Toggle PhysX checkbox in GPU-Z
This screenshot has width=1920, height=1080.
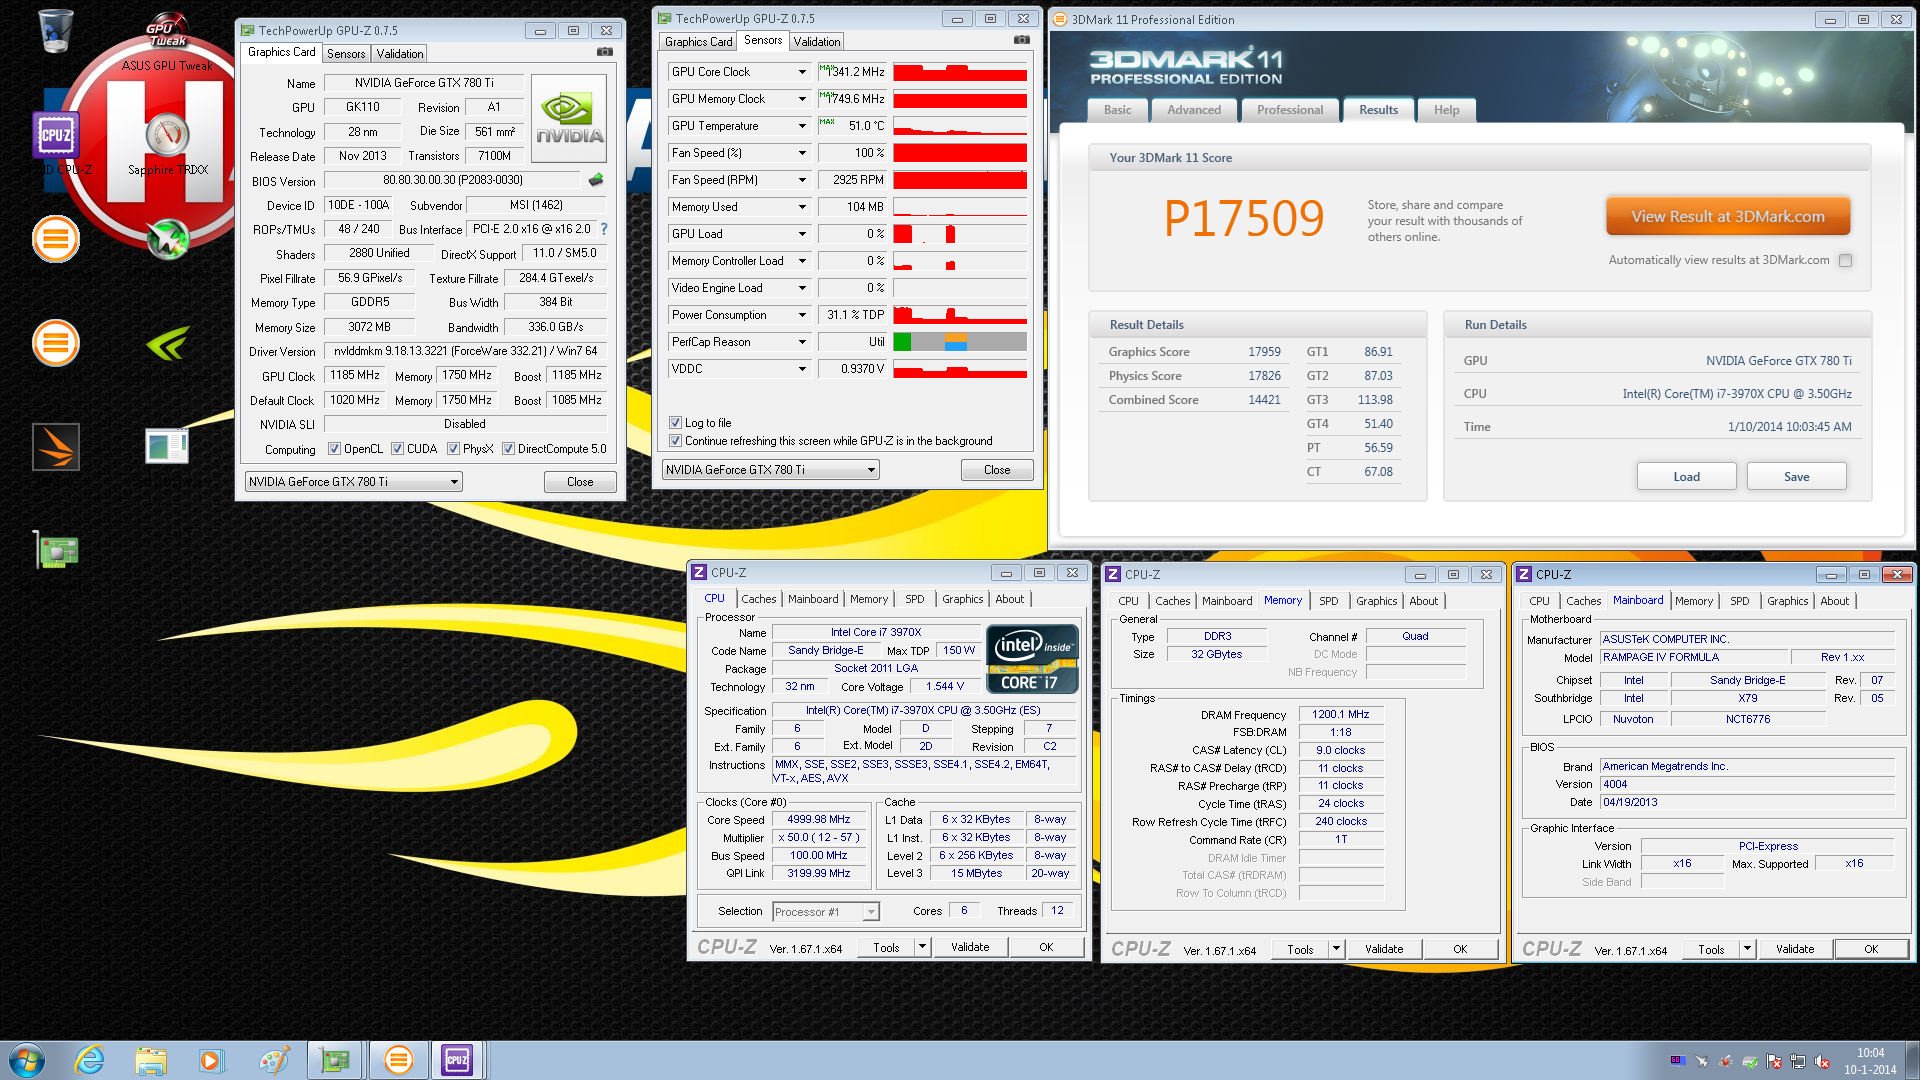coord(453,449)
